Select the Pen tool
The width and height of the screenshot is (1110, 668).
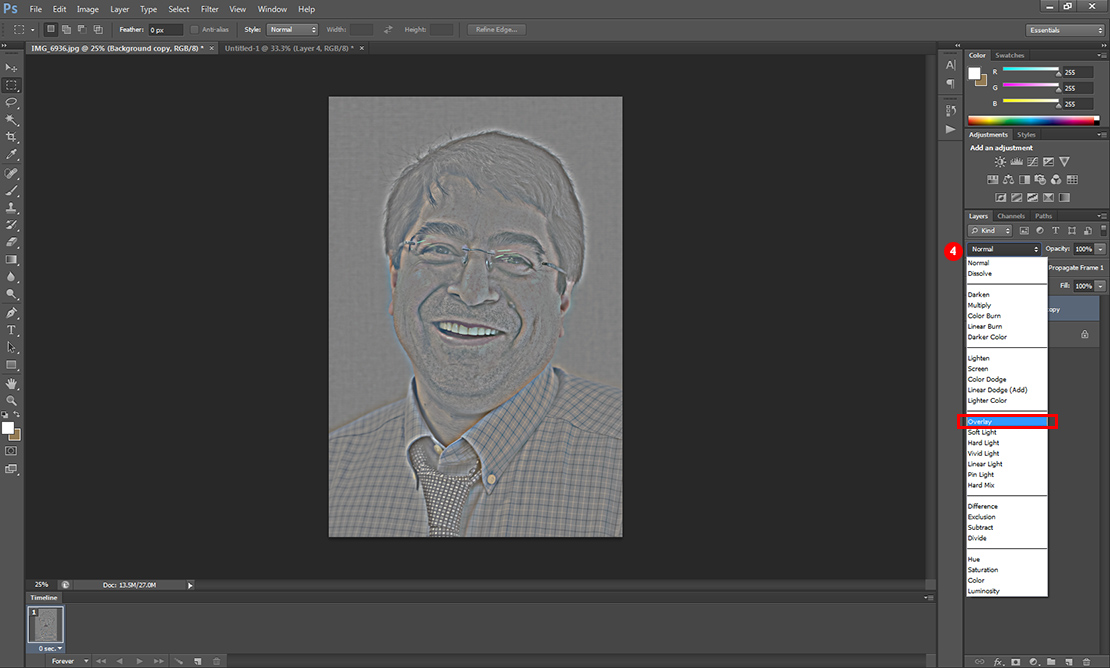pos(11,313)
